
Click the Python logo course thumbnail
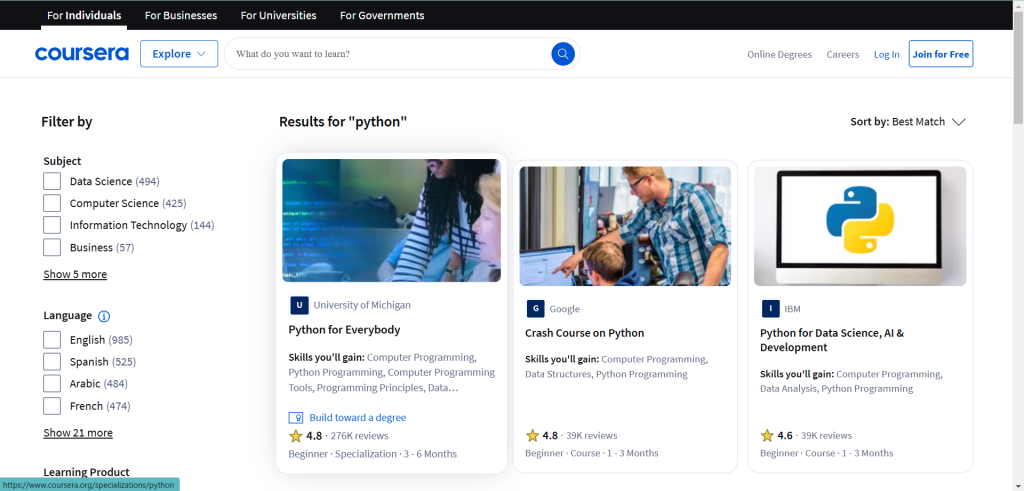point(860,226)
